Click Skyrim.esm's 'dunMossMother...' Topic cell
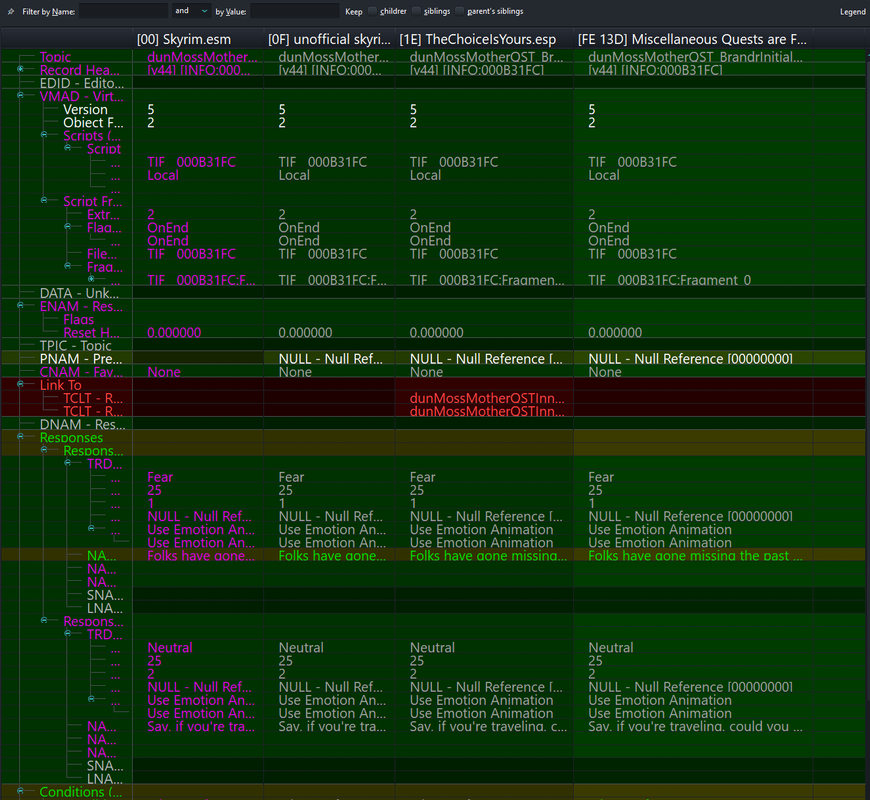Image resolution: width=870 pixels, height=800 pixels. coord(202,57)
